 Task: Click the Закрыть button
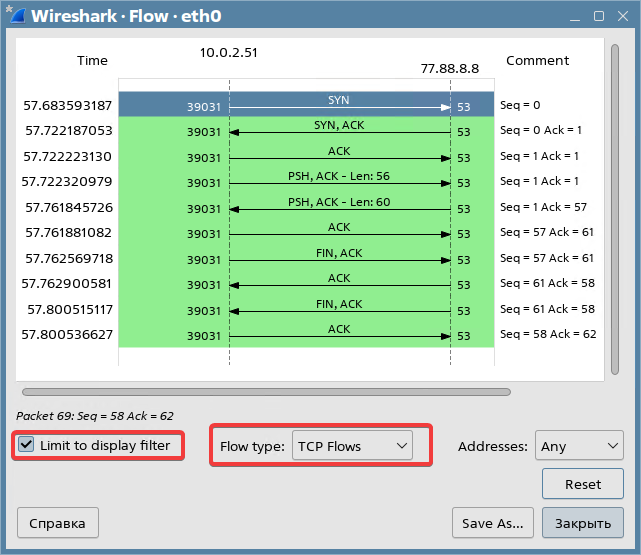[583, 523]
